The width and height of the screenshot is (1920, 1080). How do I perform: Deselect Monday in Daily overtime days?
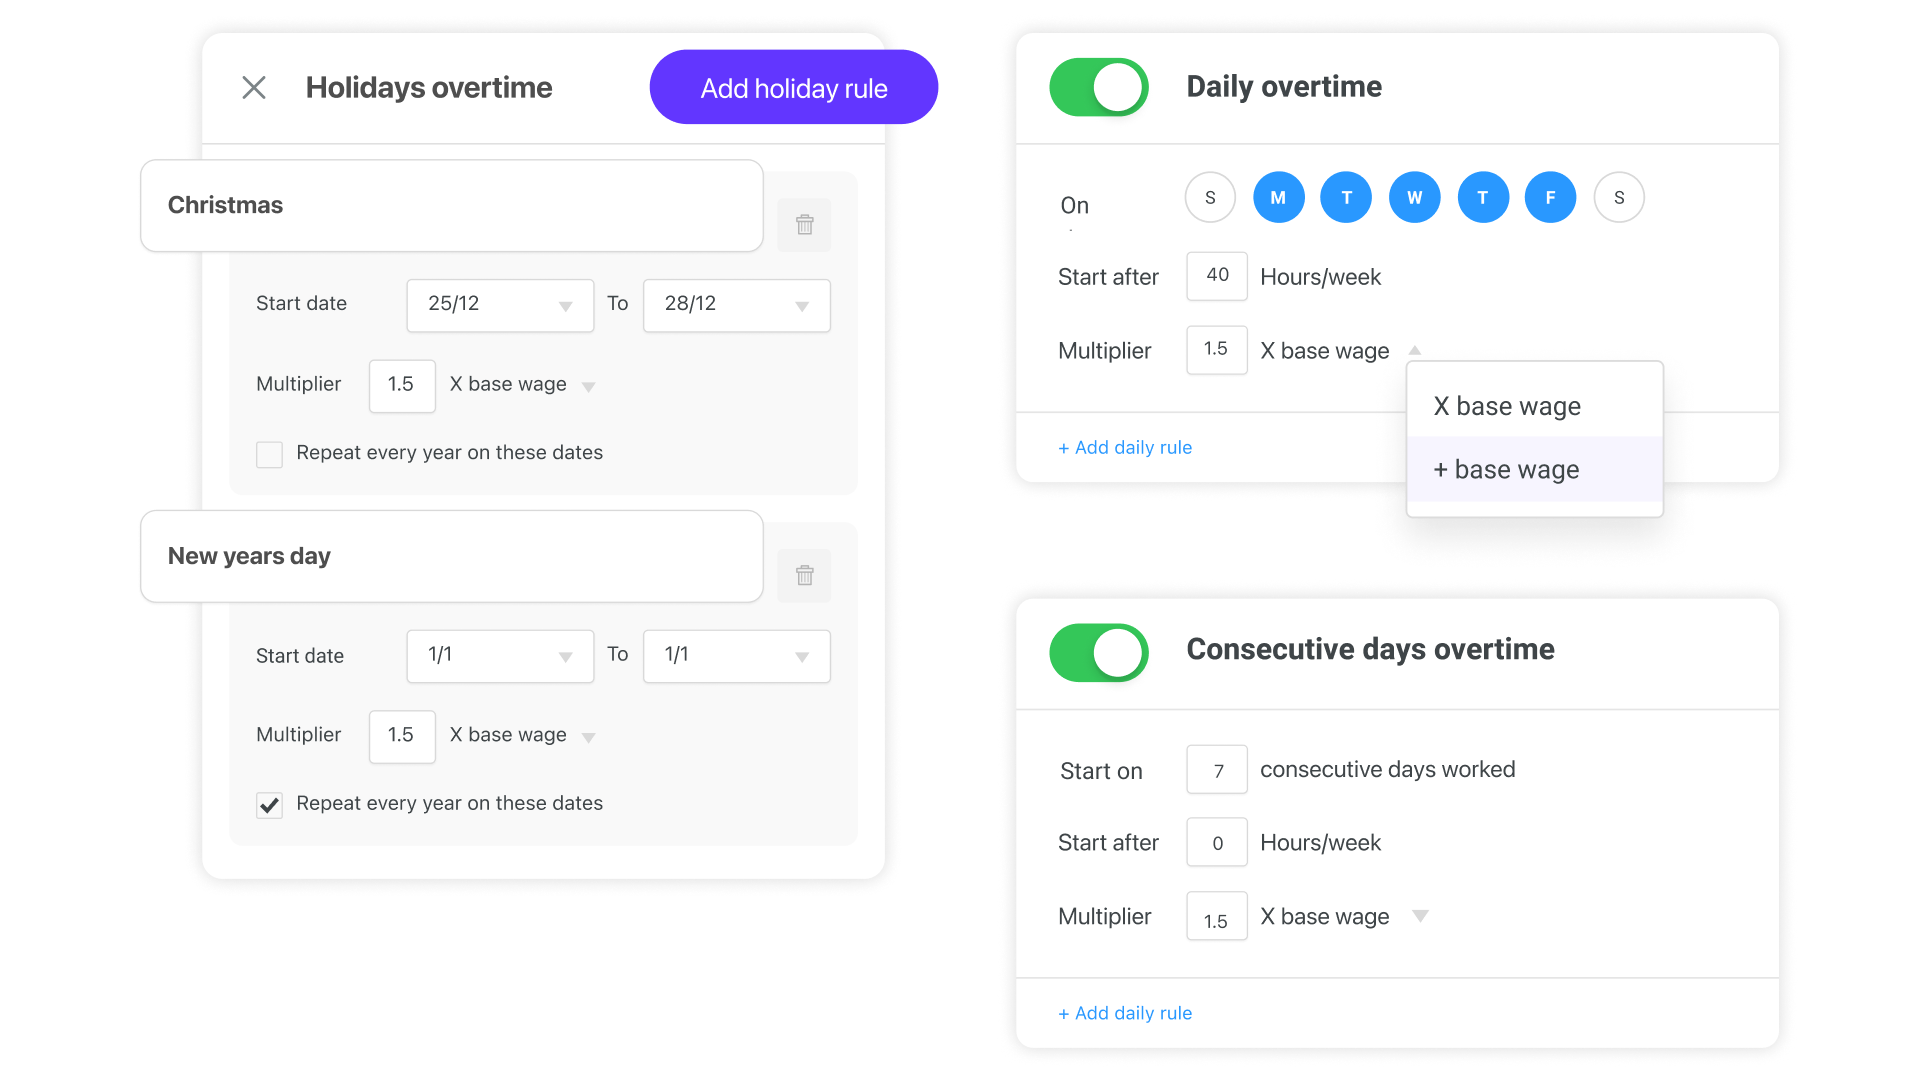click(1278, 197)
